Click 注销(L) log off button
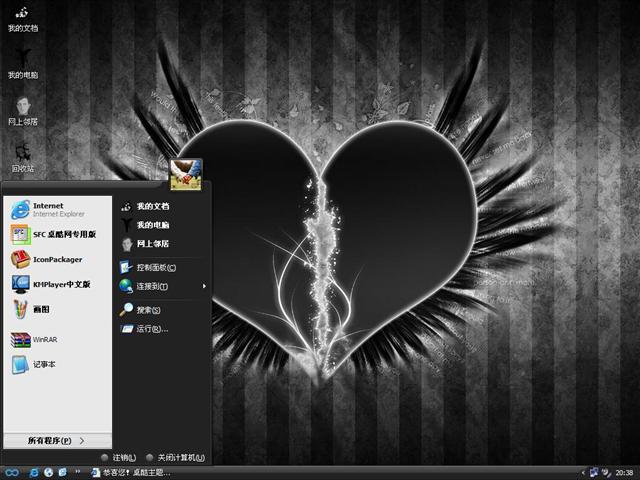Screen dimensions: 640x480 click(119, 458)
